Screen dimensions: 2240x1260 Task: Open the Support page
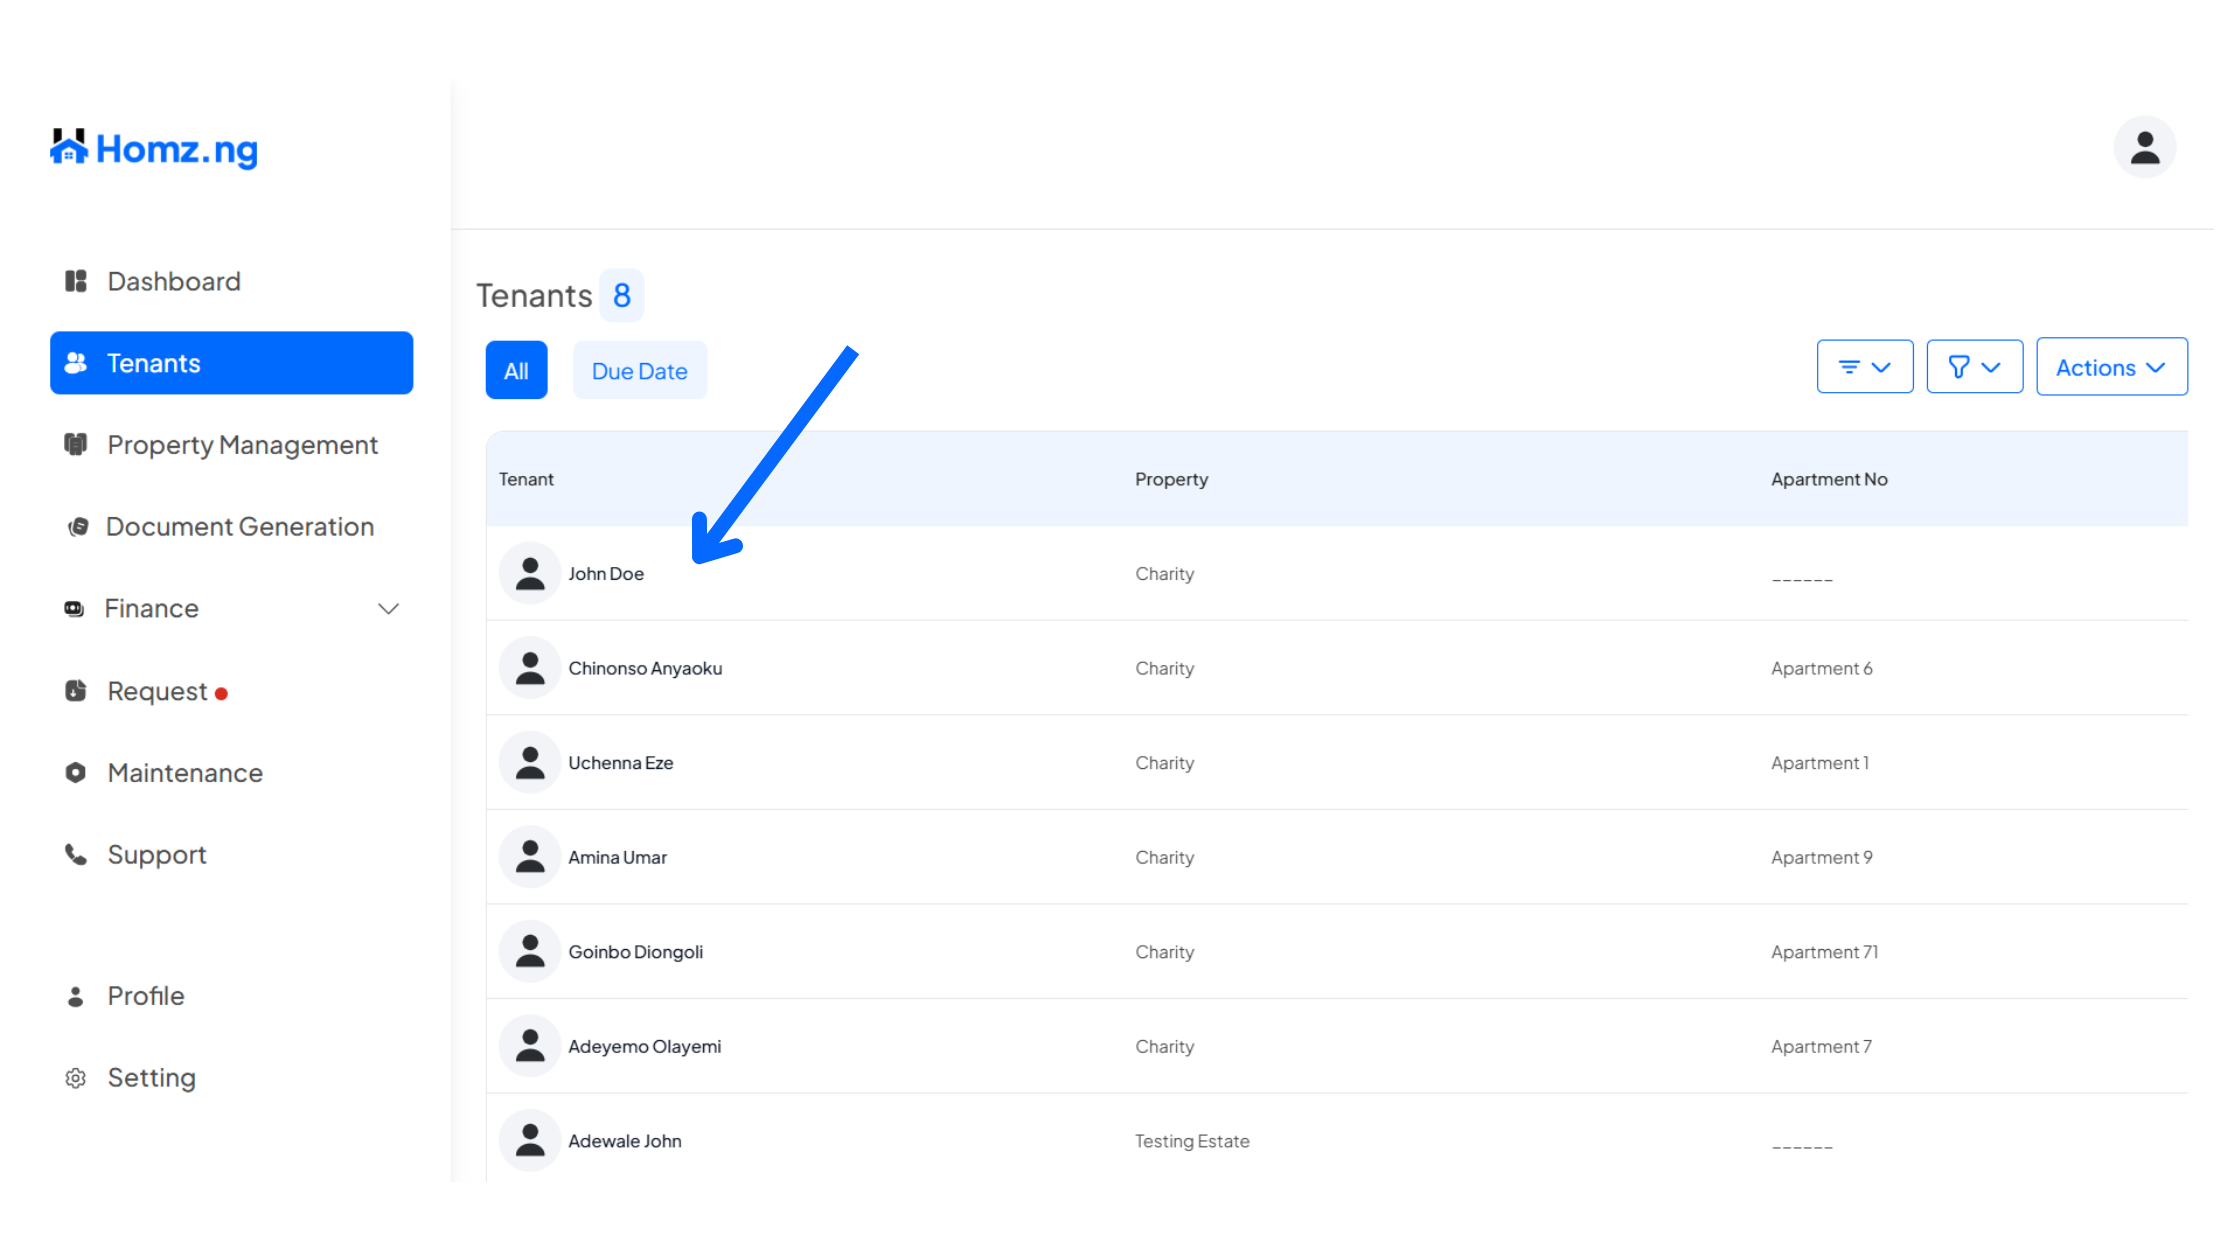pyautogui.click(x=157, y=854)
